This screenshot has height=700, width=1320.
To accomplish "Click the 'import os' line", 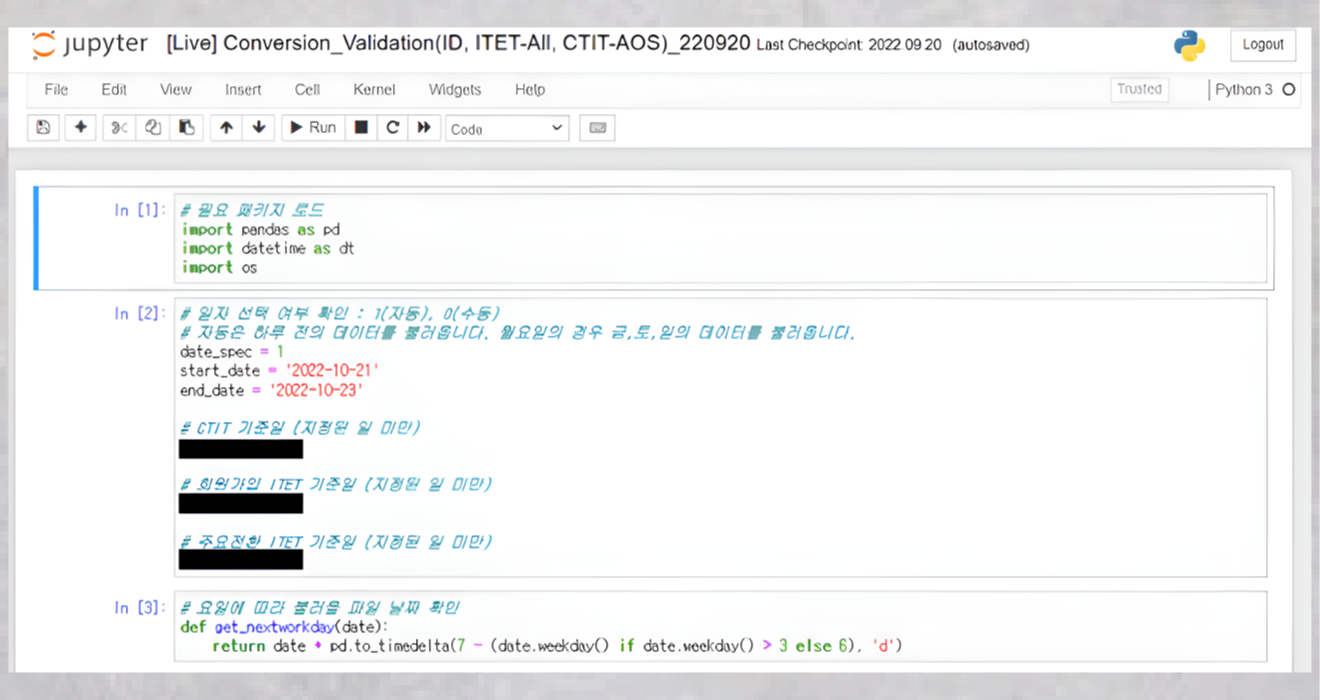I will click(219, 267).
